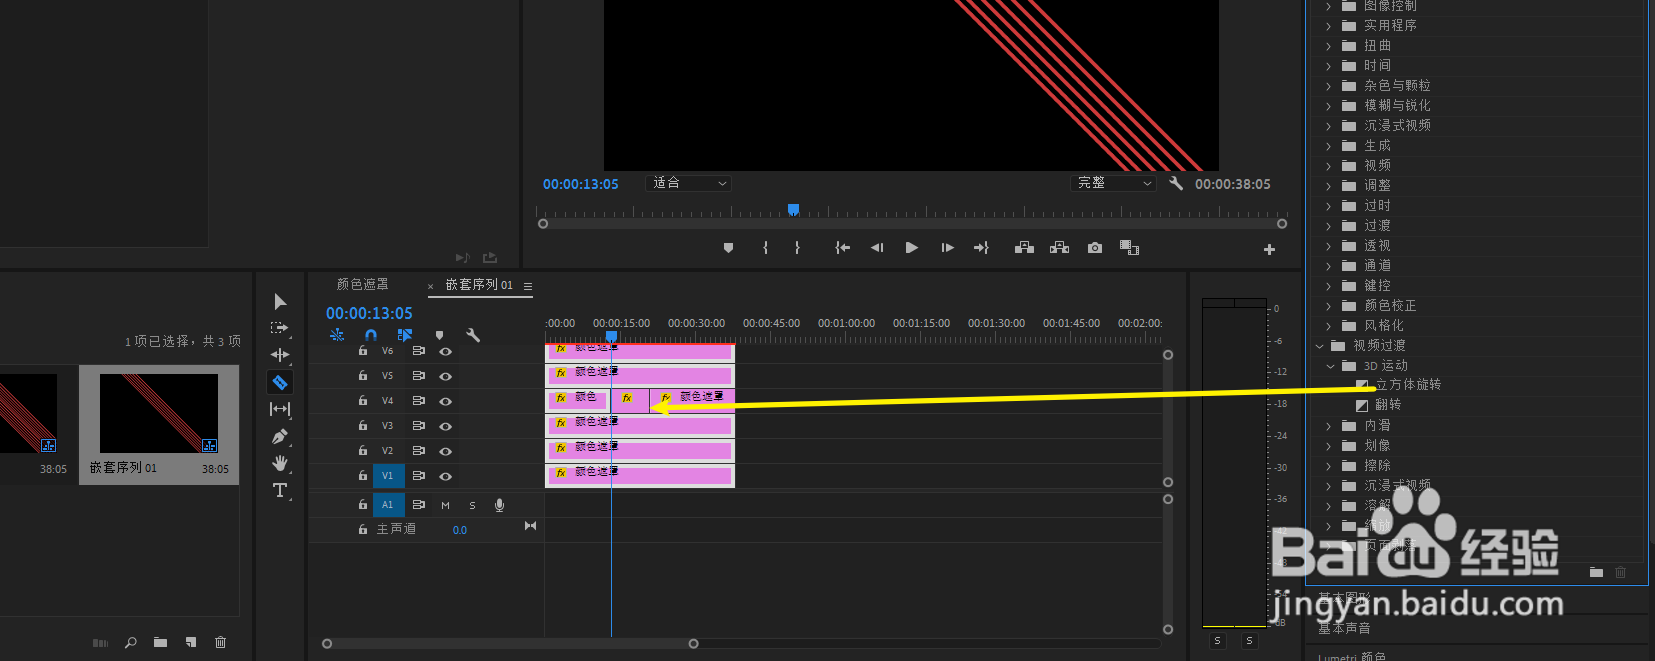Click Mark In button
The width and height of the screenshot is (1655, 661).
pos(765,248)
